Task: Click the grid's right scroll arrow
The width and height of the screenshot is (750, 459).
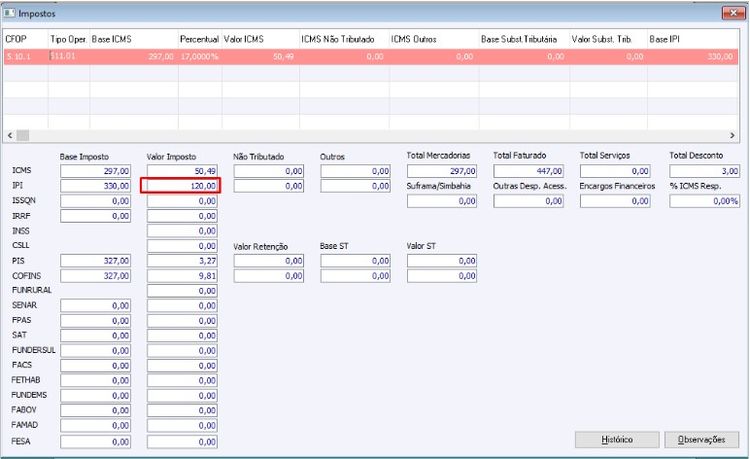Action: [732, 136]
